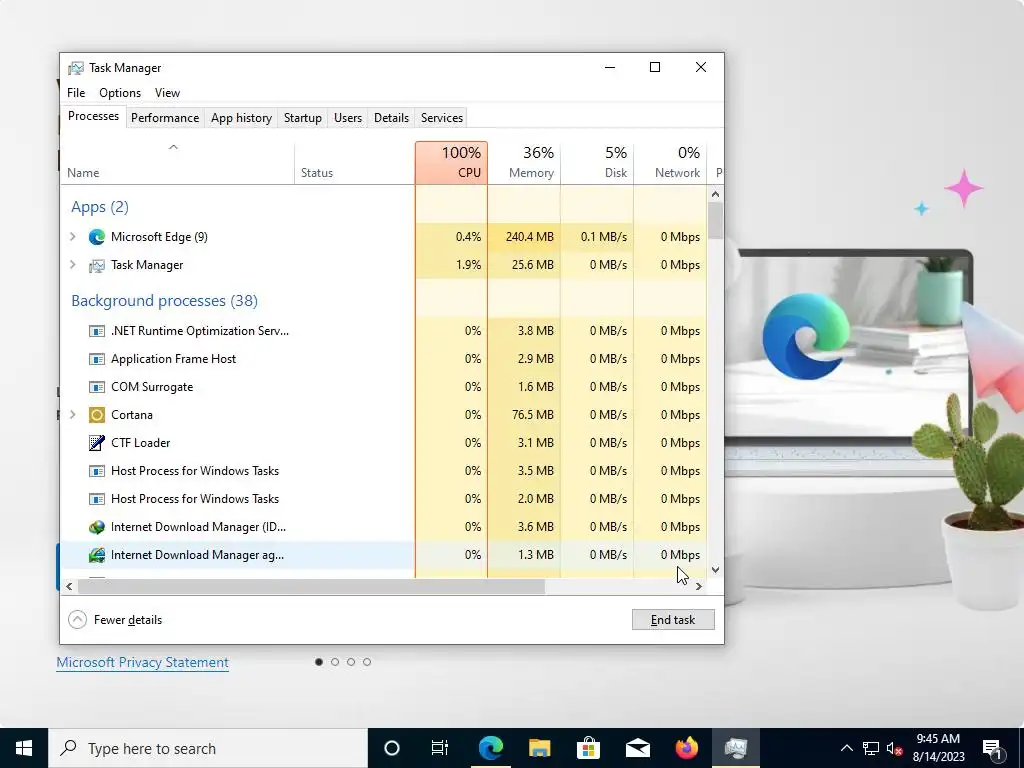Viewport: 1024px width, 768px height.
Task: Open the View menu
Action: coord(167,93)
